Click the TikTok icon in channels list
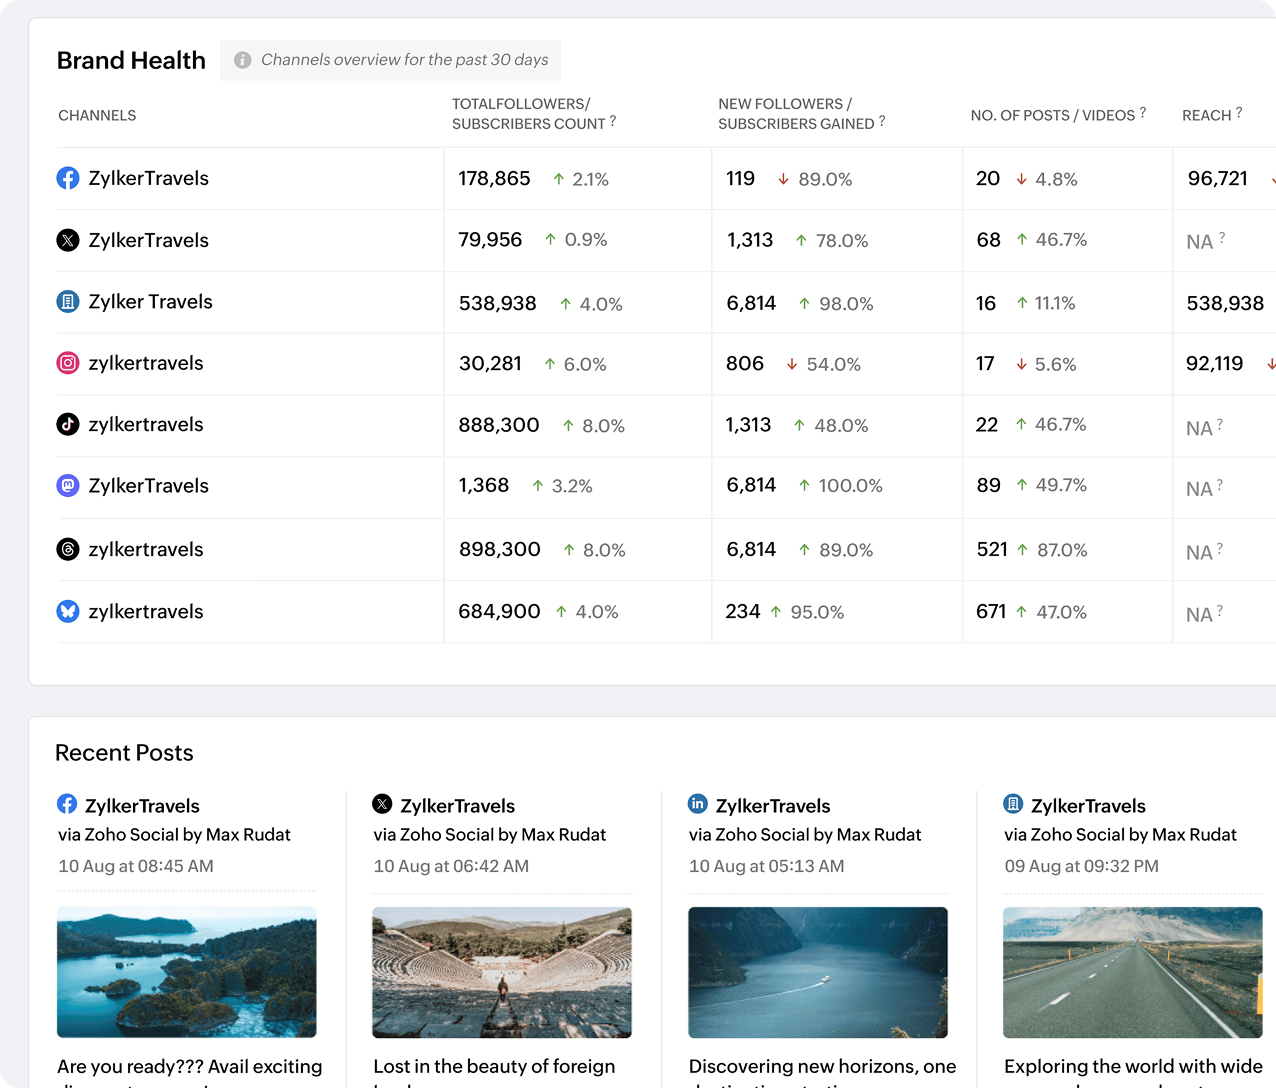Viewport: 1276px width, 1088px height. pyautogui.click(x=68, y=424)
